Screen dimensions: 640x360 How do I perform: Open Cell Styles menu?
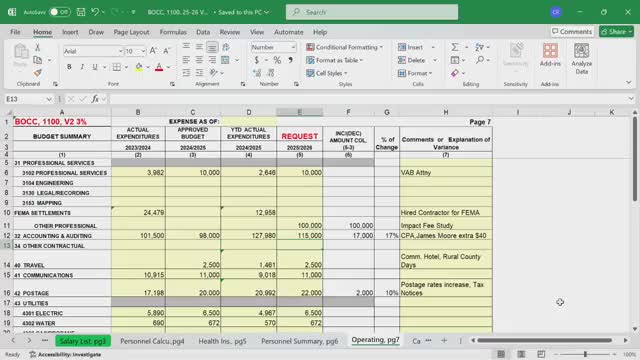[x=327, y=73]
